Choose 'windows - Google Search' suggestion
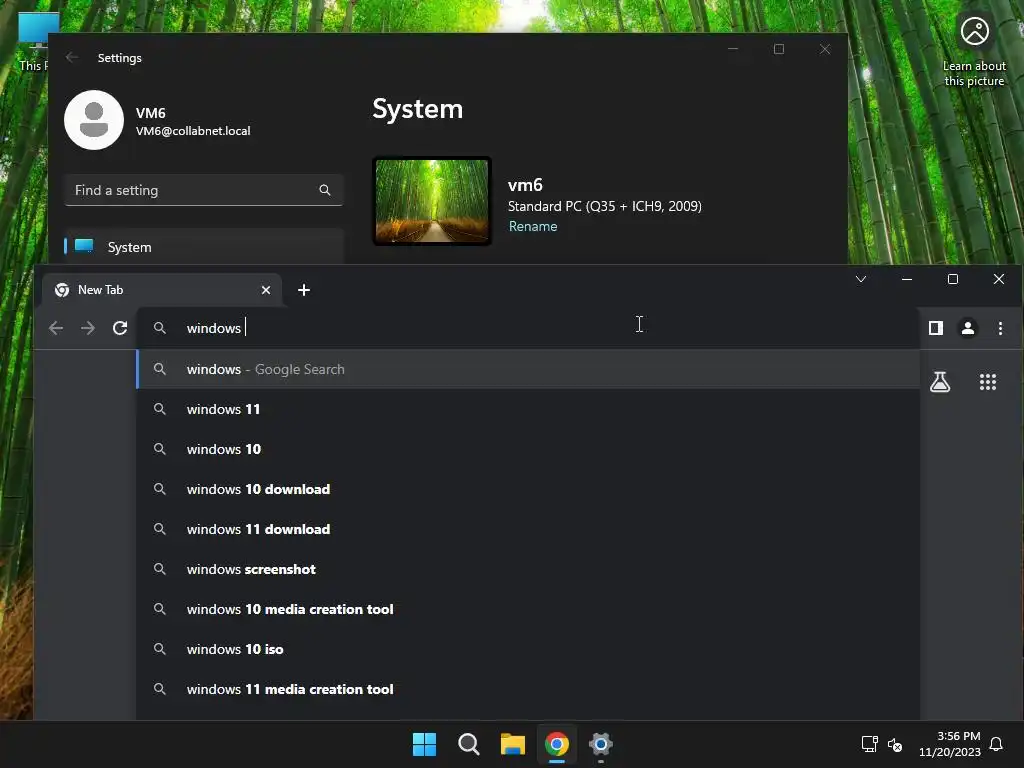The image size is (1024, 768). pyautogui.click(x=528, y=369)
